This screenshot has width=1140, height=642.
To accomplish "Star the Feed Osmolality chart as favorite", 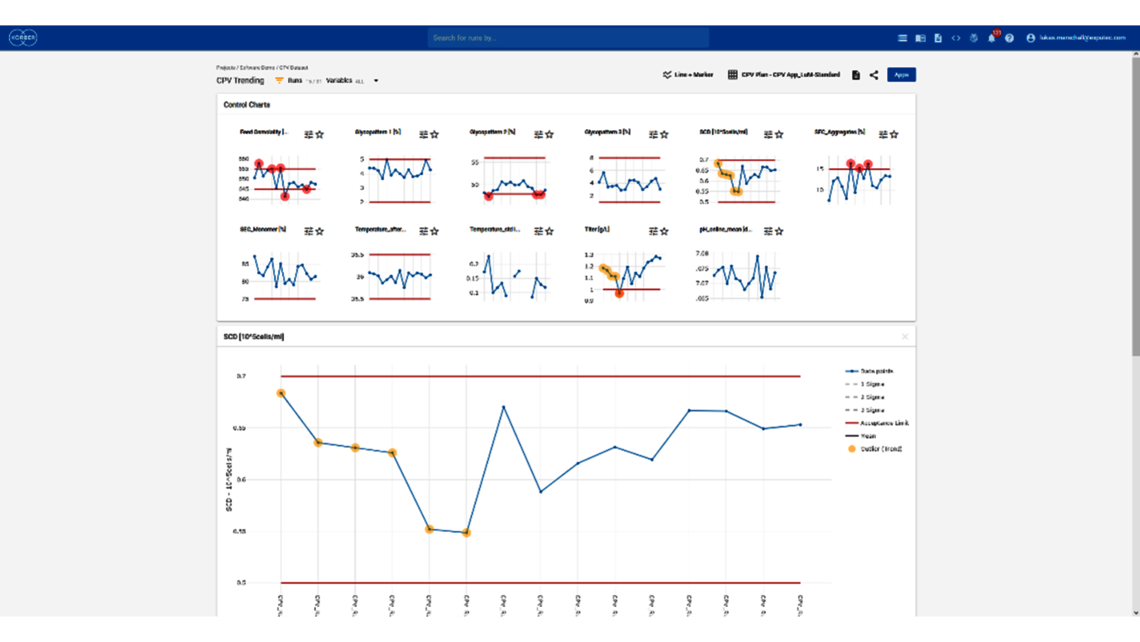I will point(320,134).
